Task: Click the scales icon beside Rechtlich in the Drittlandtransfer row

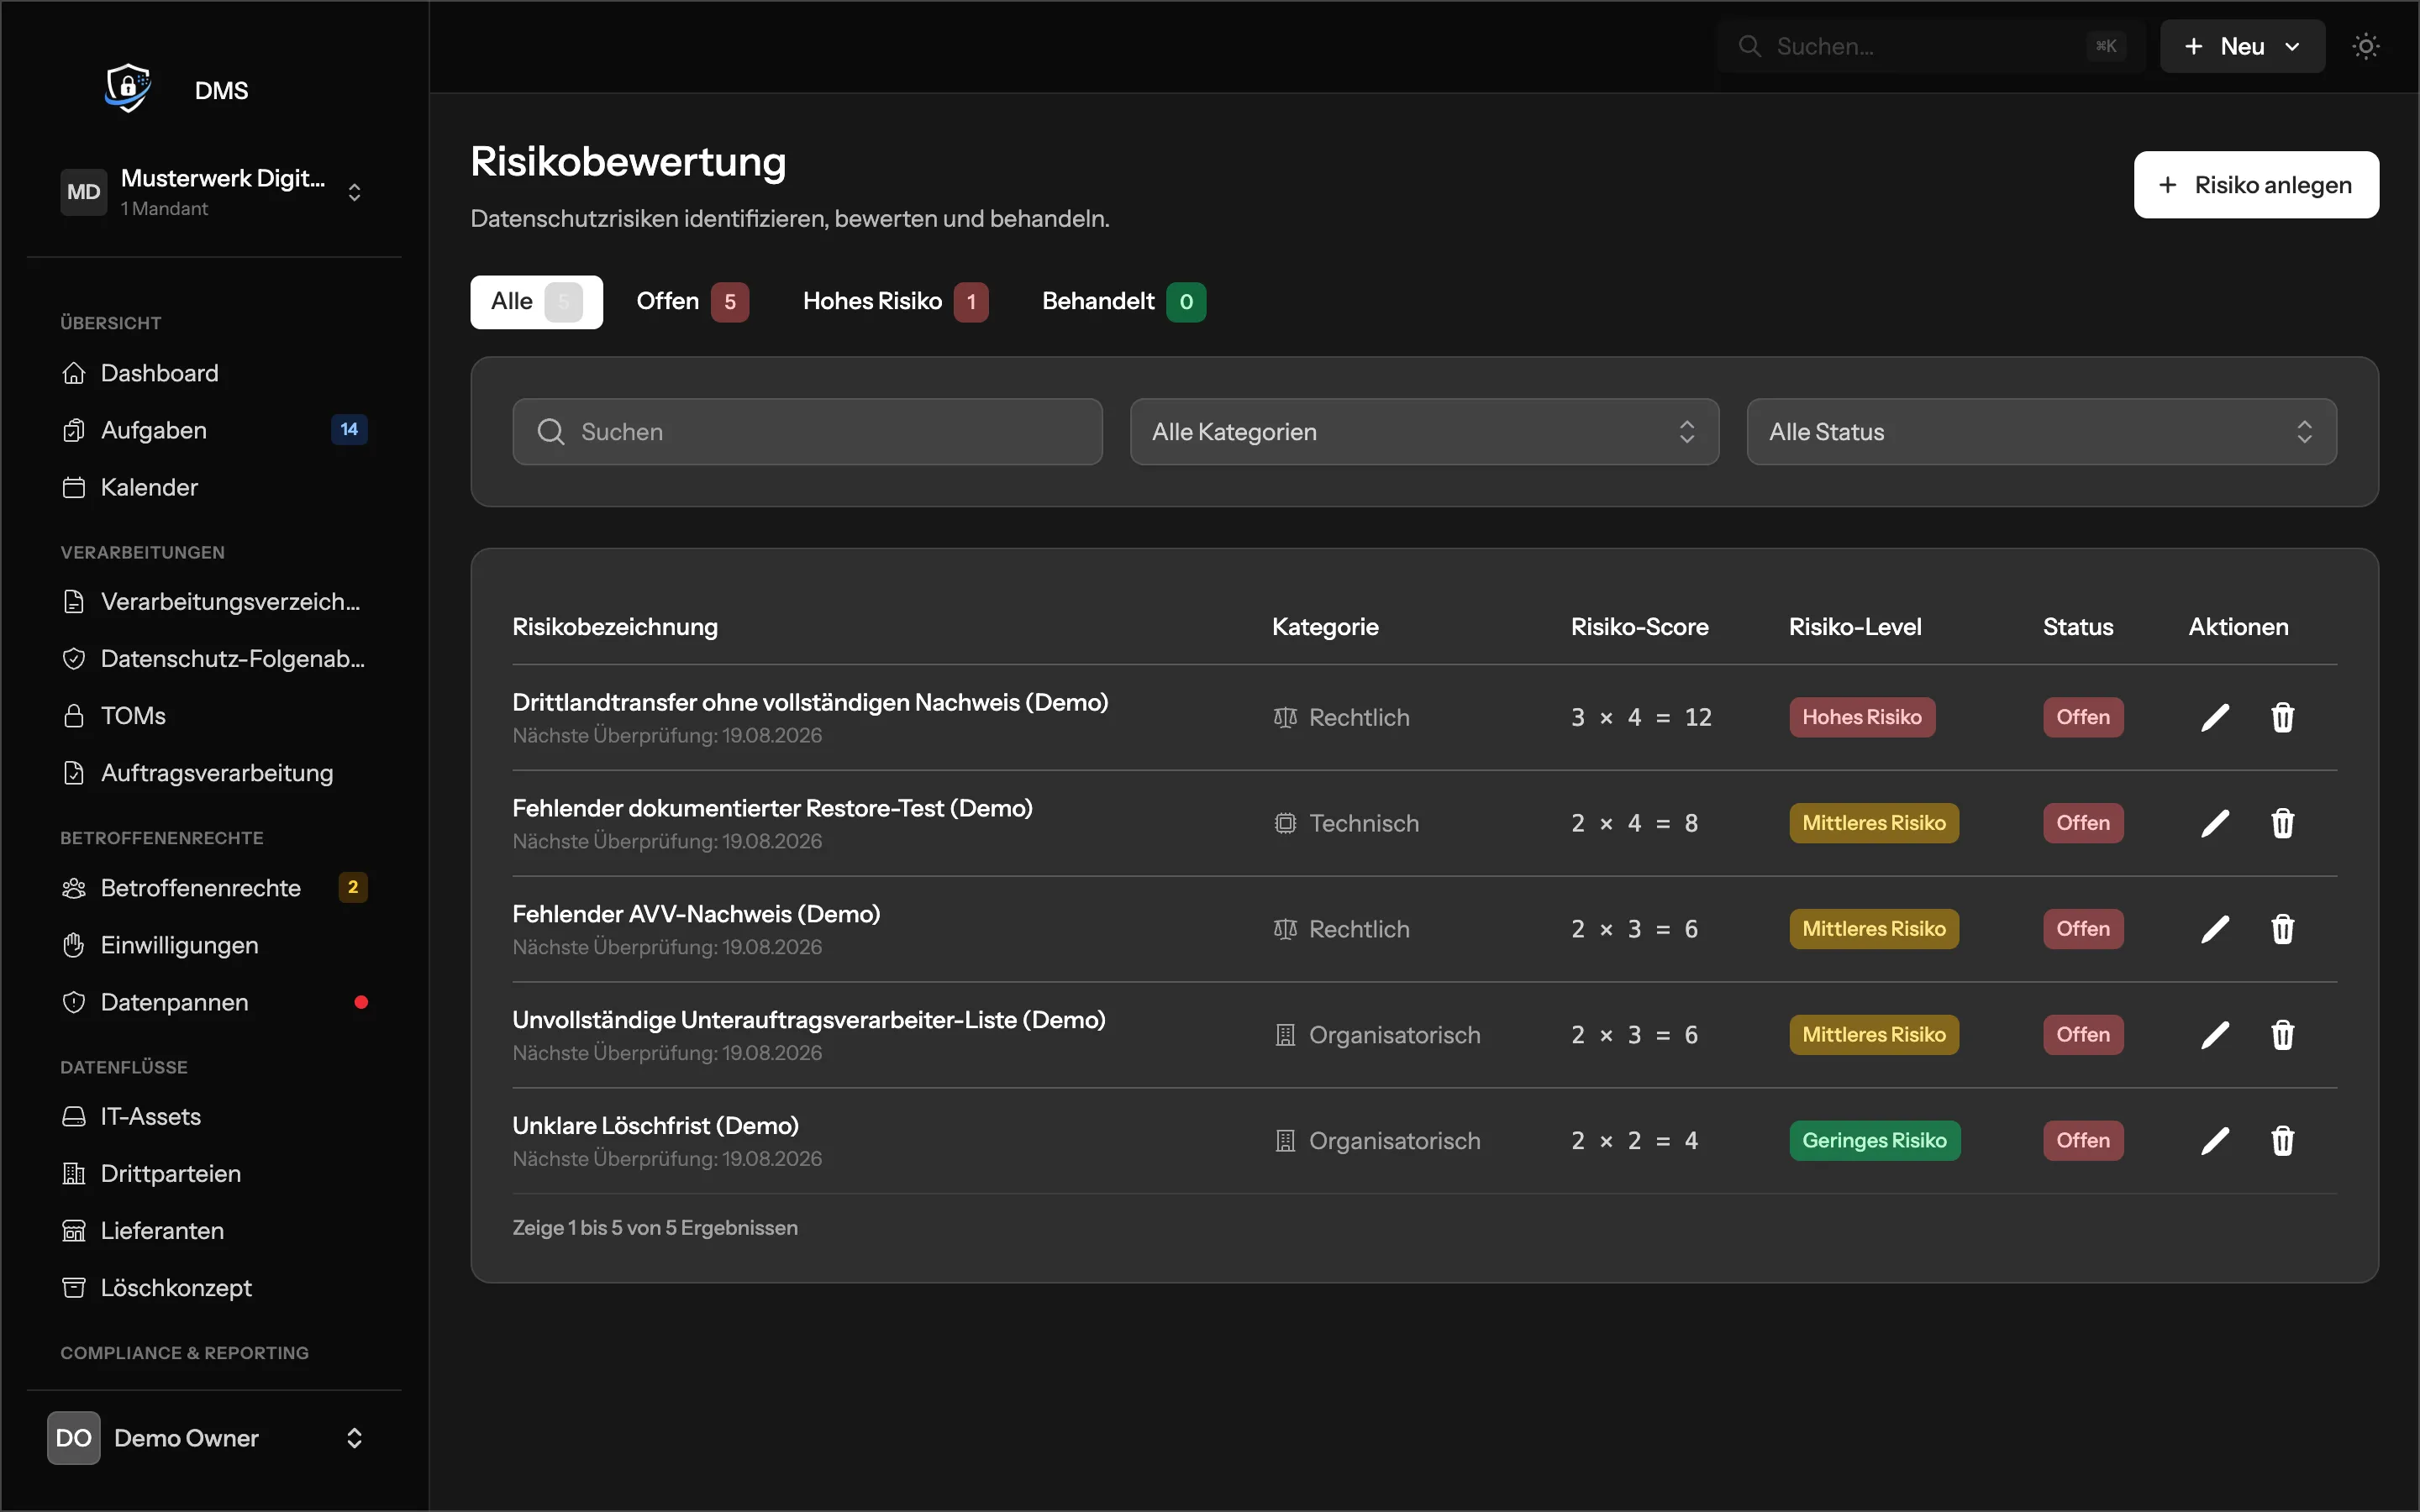Action: coord(1285,717)
